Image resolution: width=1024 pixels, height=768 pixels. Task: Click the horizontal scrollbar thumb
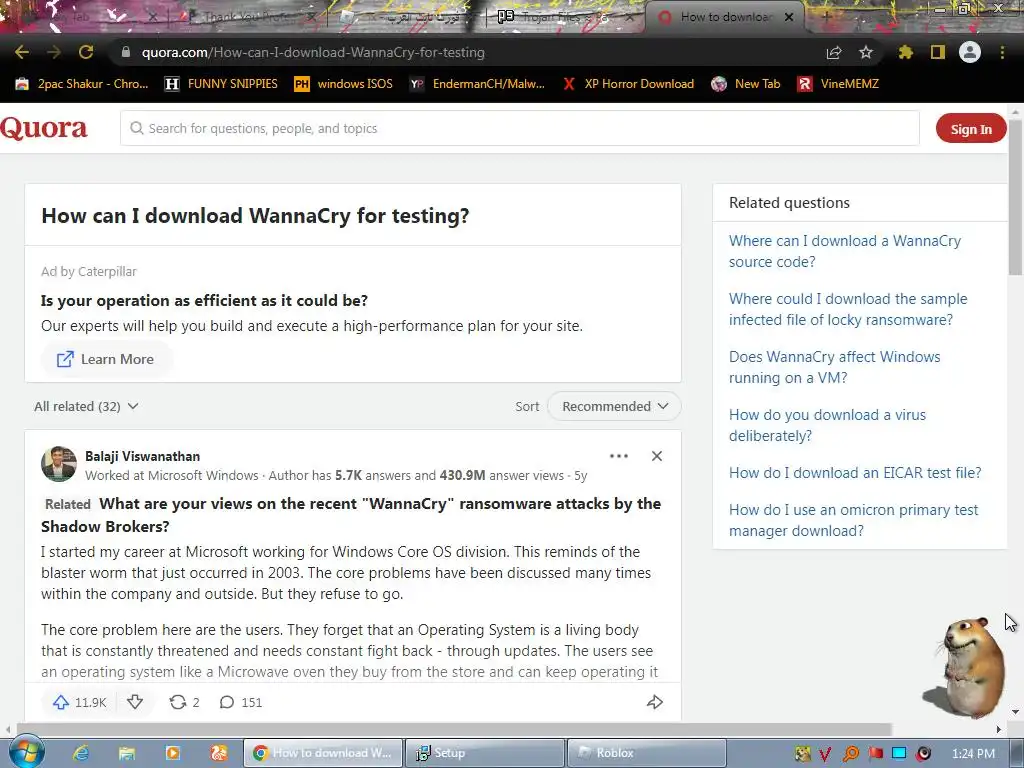tap(454, 729)
